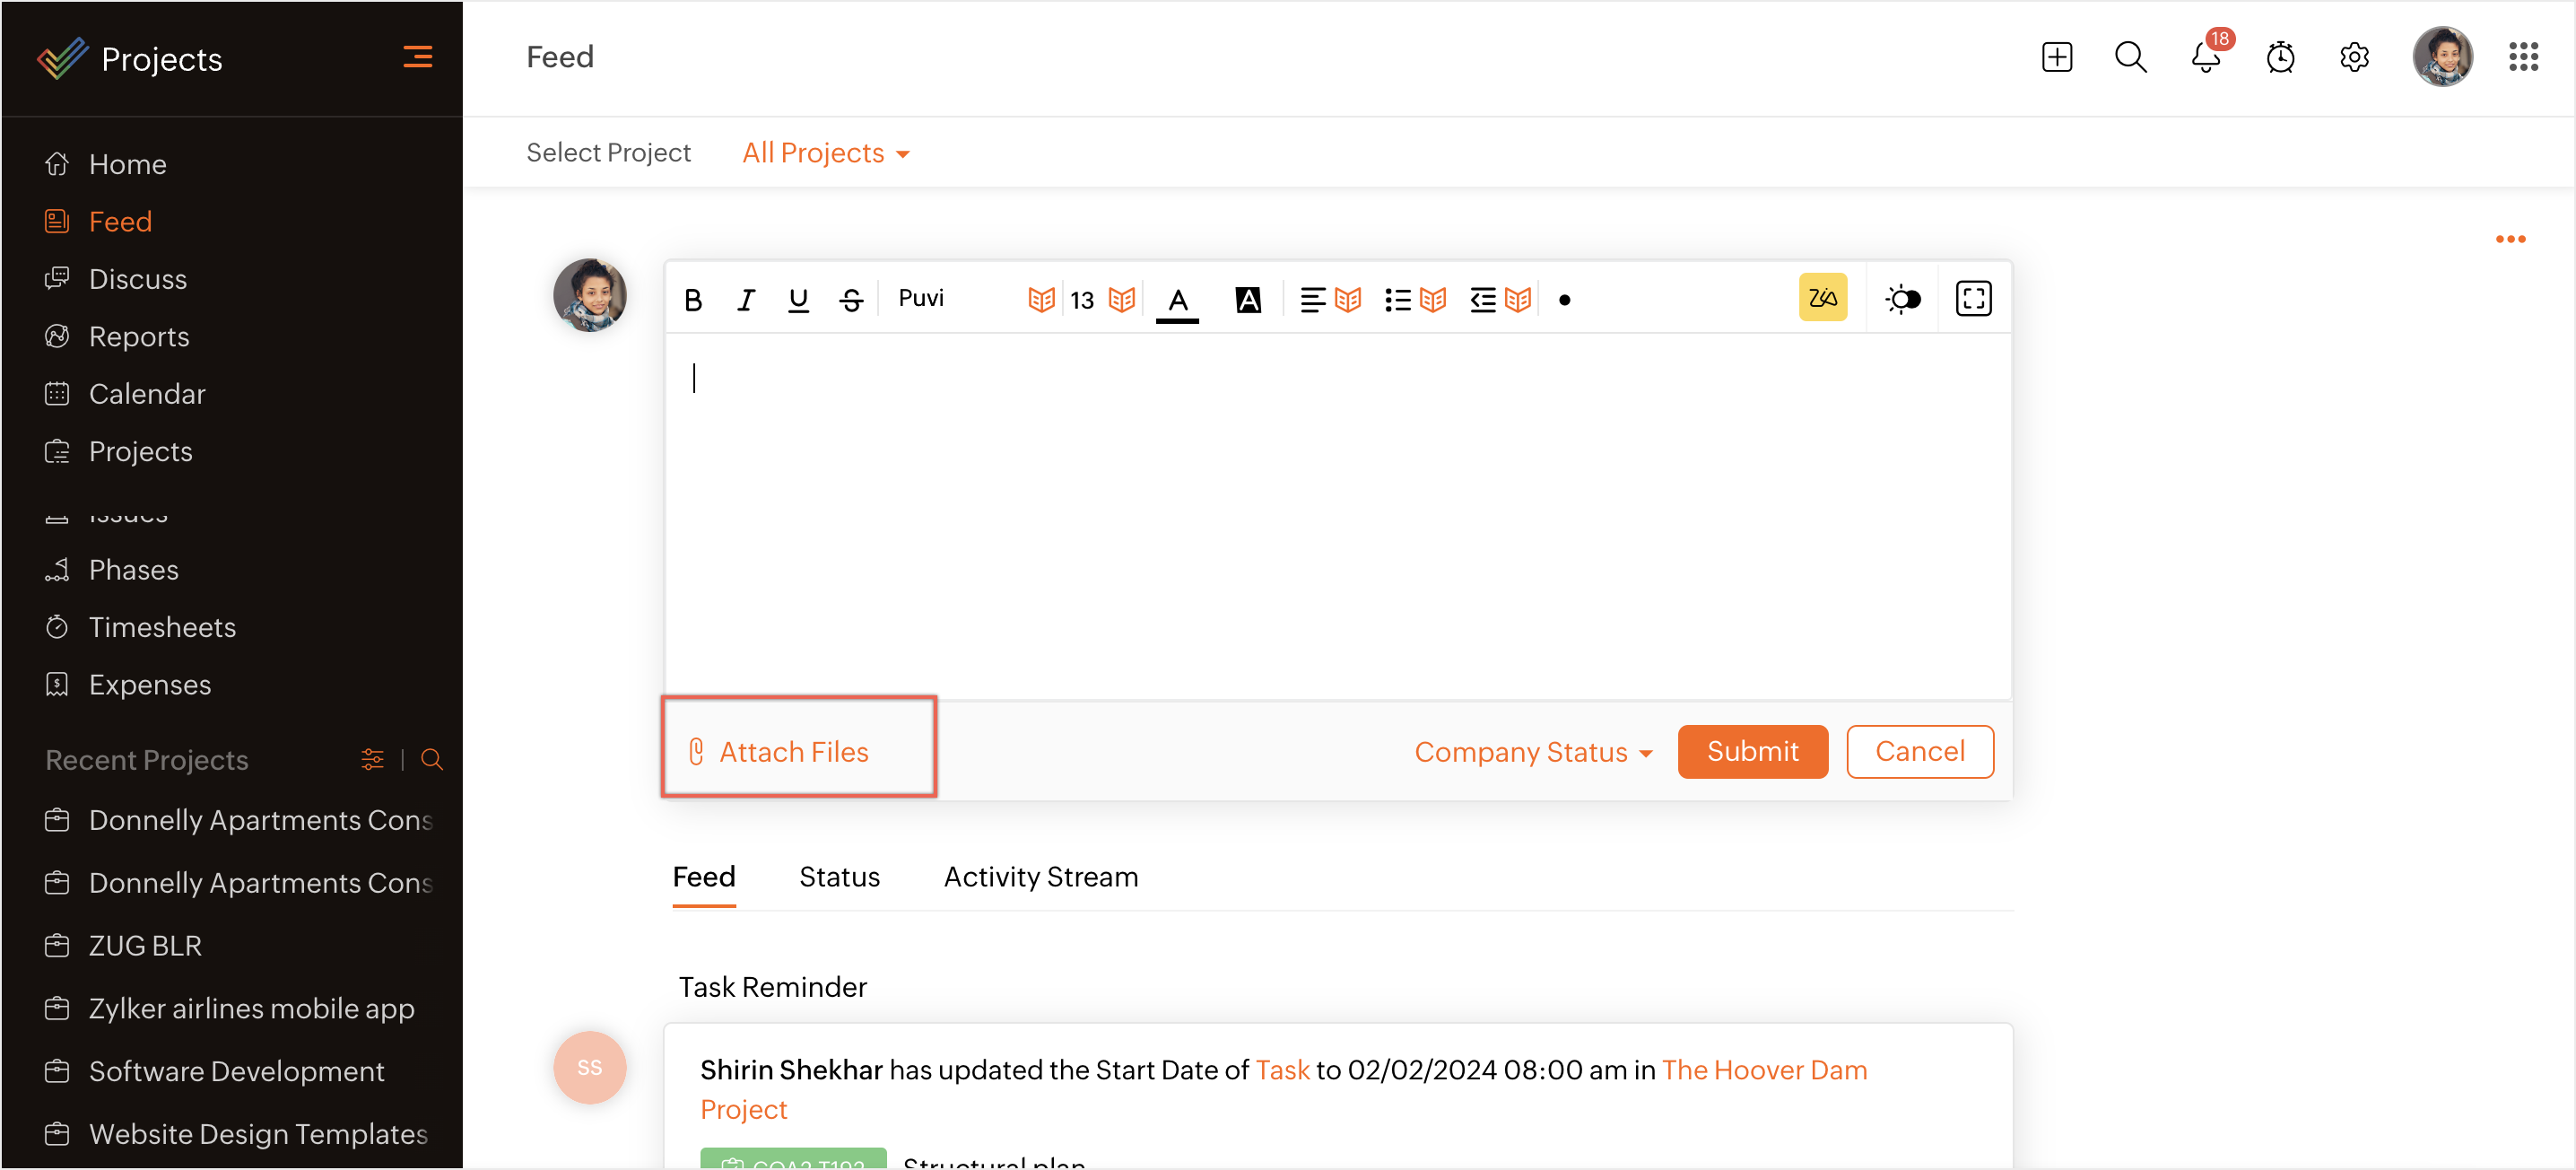The image size is (2576, 1170).
Task: Expand the Company Status dropdown
Action: [x=1532, y=752]
